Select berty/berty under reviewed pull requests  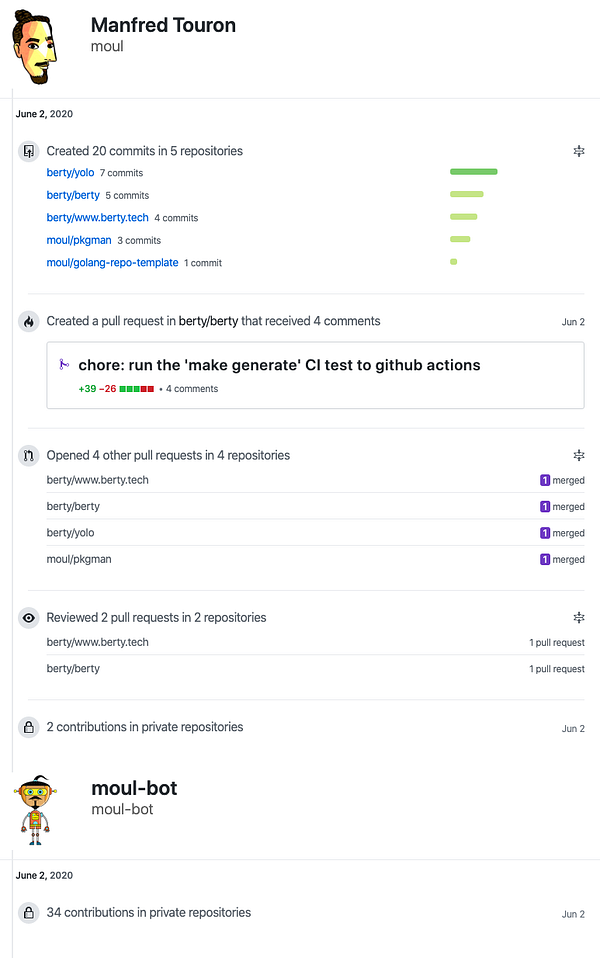[x=73, y=669]
